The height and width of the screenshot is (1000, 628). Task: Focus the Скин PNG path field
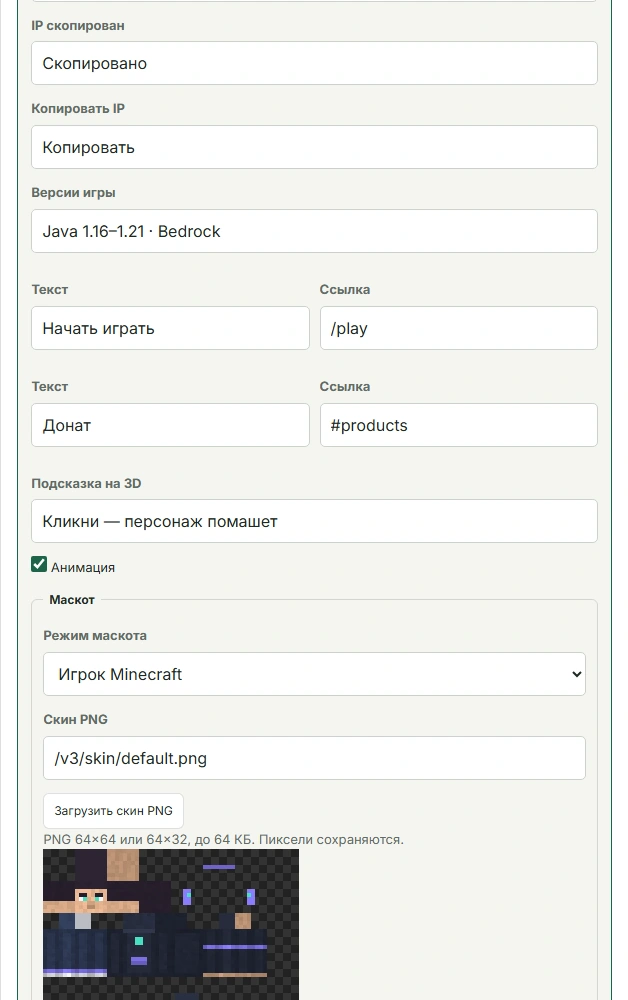pos(314,758)
